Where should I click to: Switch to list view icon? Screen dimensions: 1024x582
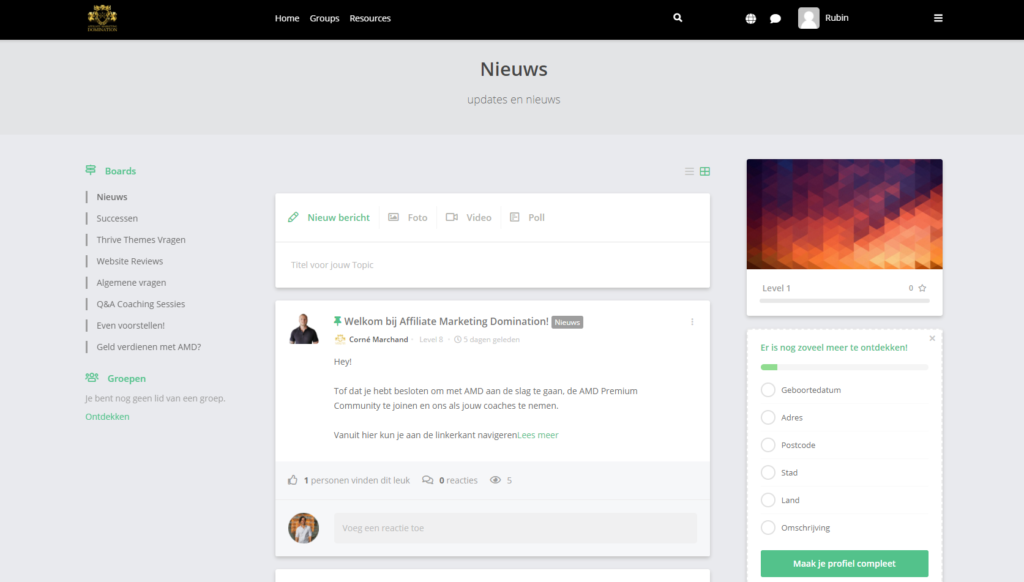(x=689, y=171)
